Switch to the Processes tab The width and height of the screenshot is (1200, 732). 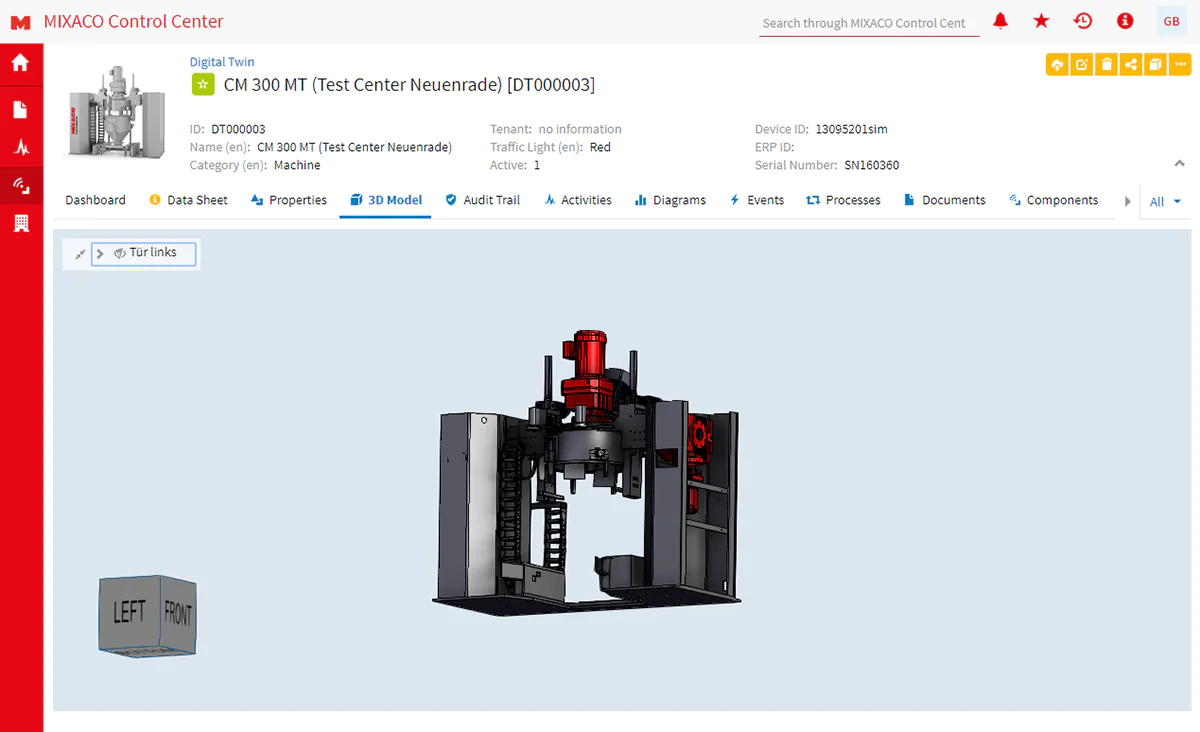(x=843, y=200)
